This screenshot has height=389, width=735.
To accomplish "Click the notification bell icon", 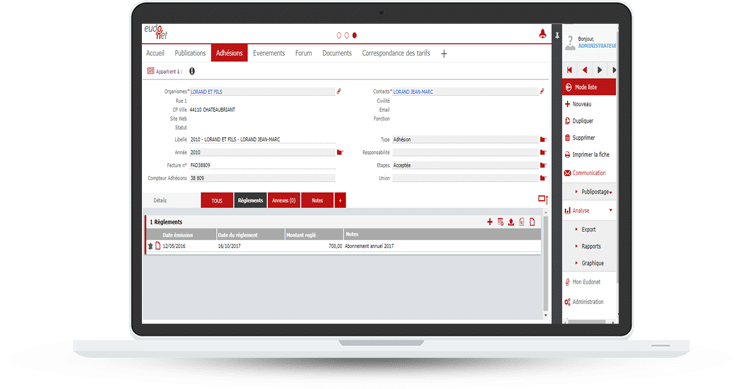I will tap(542, 34).
